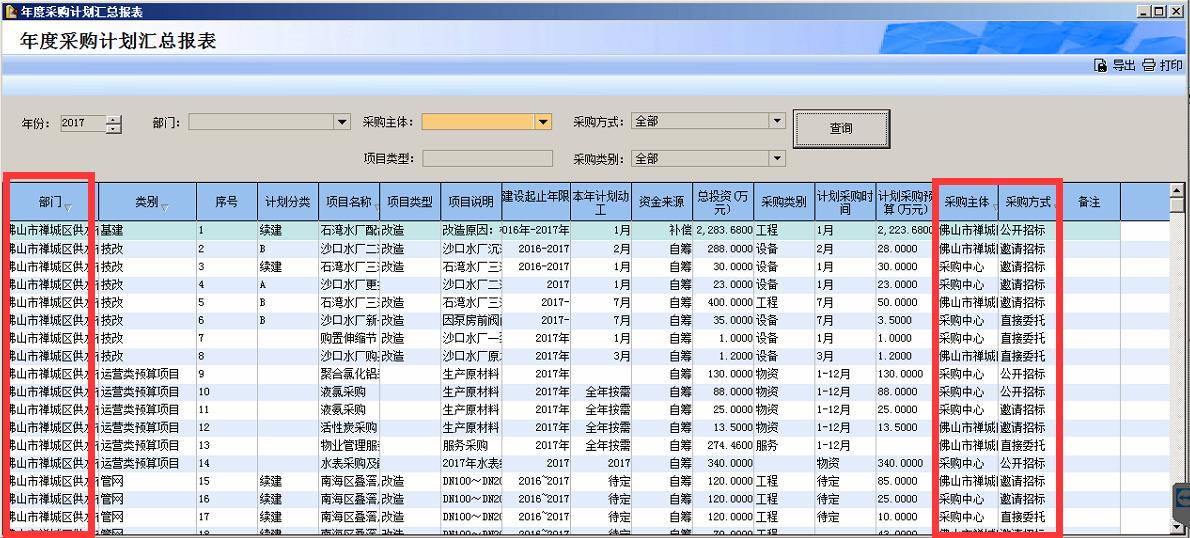Click the 打印 (Print) icon

[x=1149, y=66]
